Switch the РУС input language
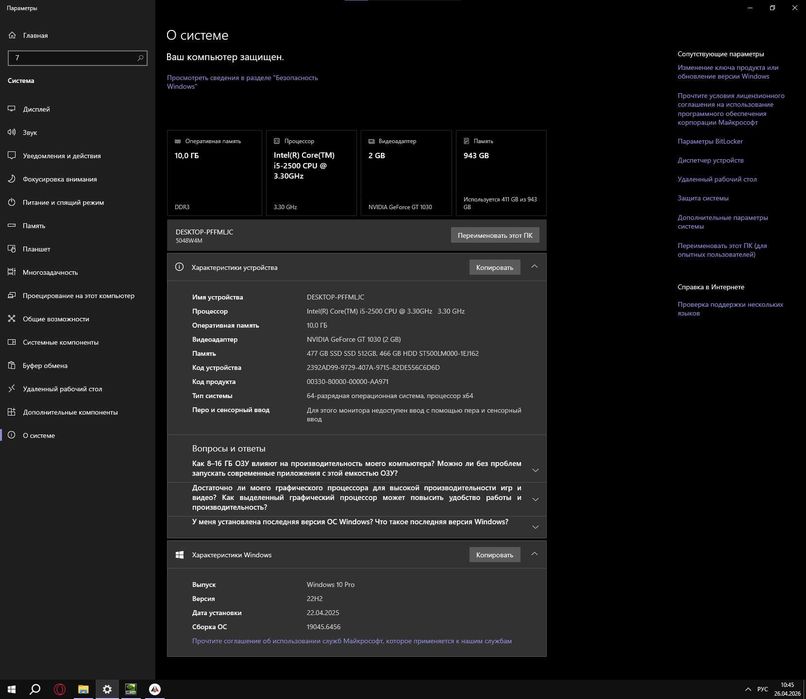This screenshot has width=806, height=699. tap(762, 689)
